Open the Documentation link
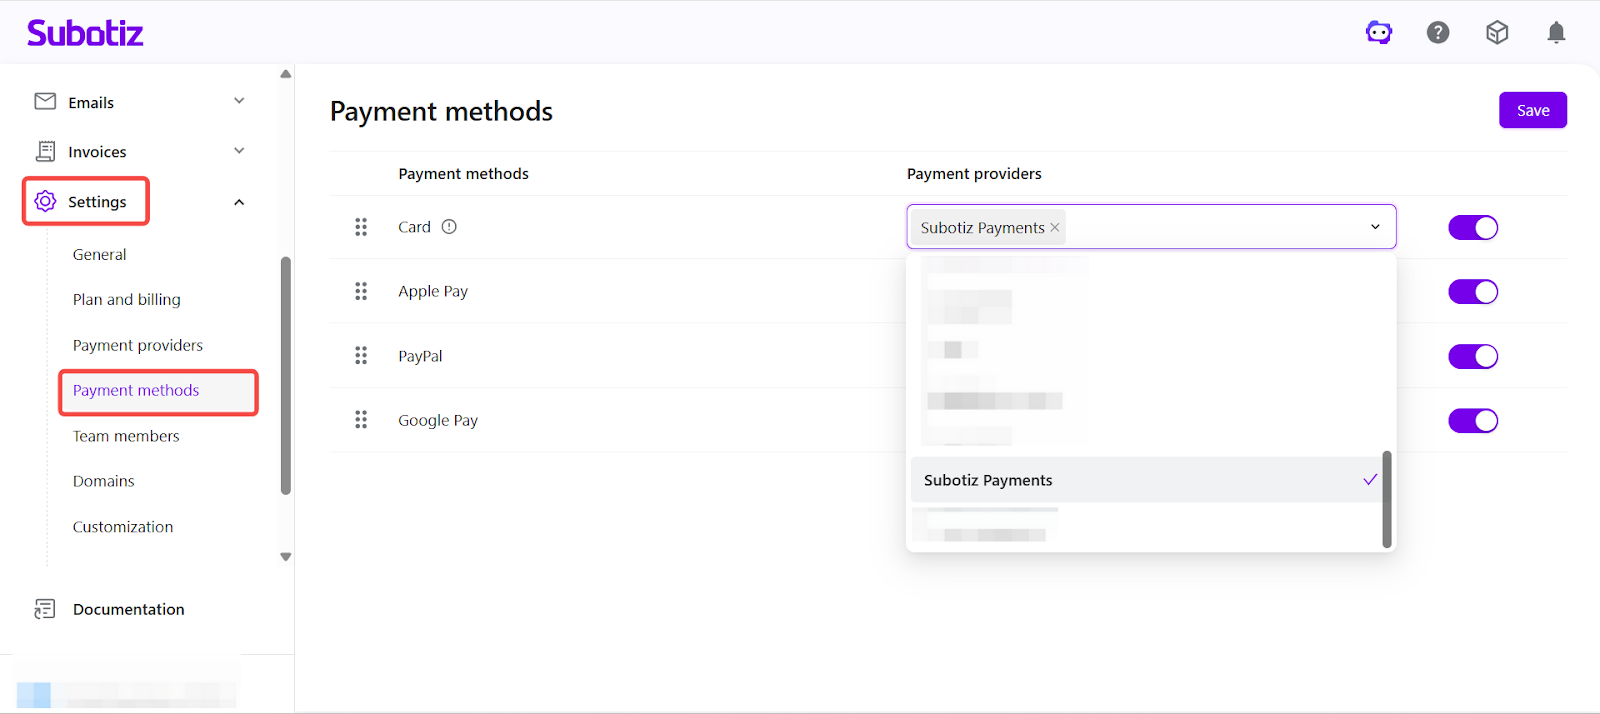This screenshot has height=714, width=1600. point(128,609)
